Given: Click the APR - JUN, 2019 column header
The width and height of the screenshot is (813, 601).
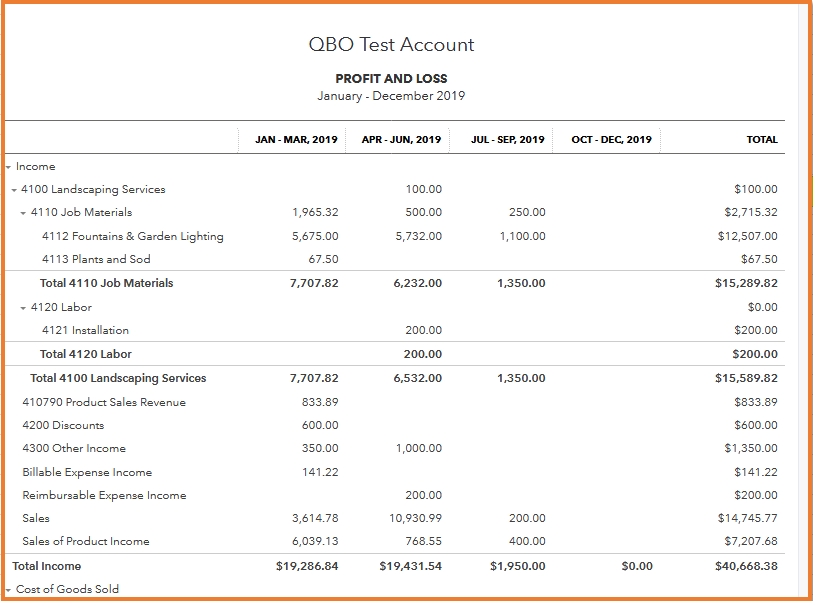Looking at the screenshot, I should coord(401,140).
